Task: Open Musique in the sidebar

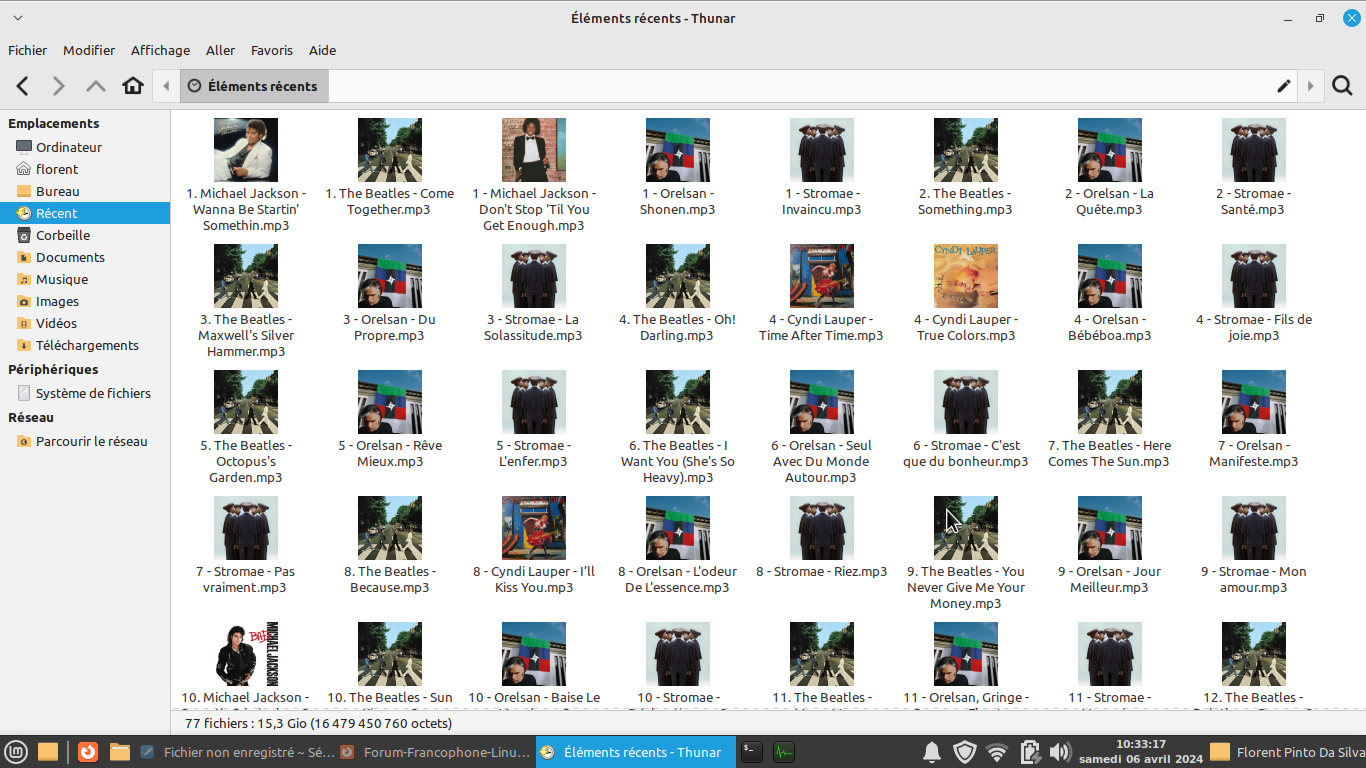Action: point(85,279)
